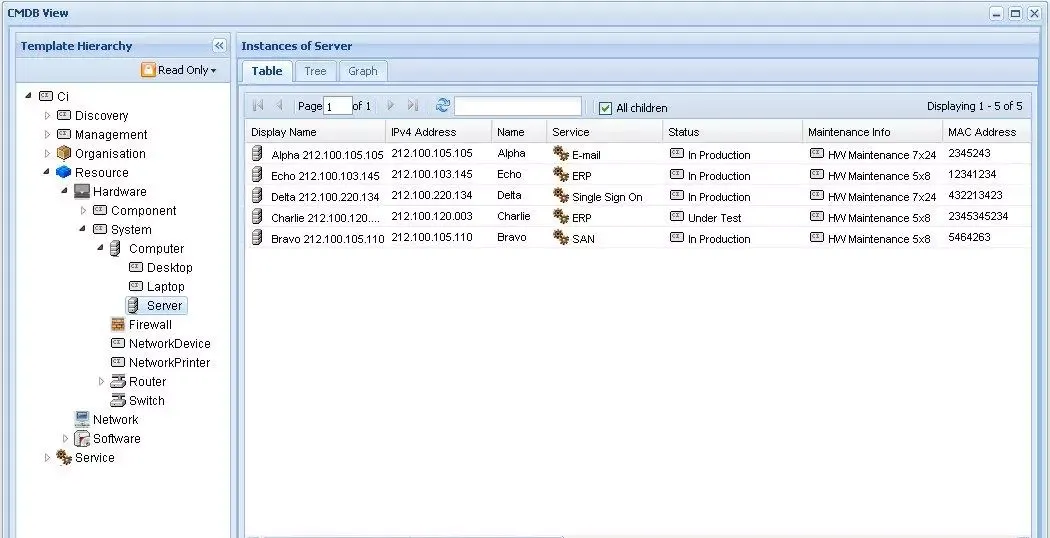Click gears icon beside SAN service
The height and width of the screenshot is (538, 1050).
click(x=560, y=237)
